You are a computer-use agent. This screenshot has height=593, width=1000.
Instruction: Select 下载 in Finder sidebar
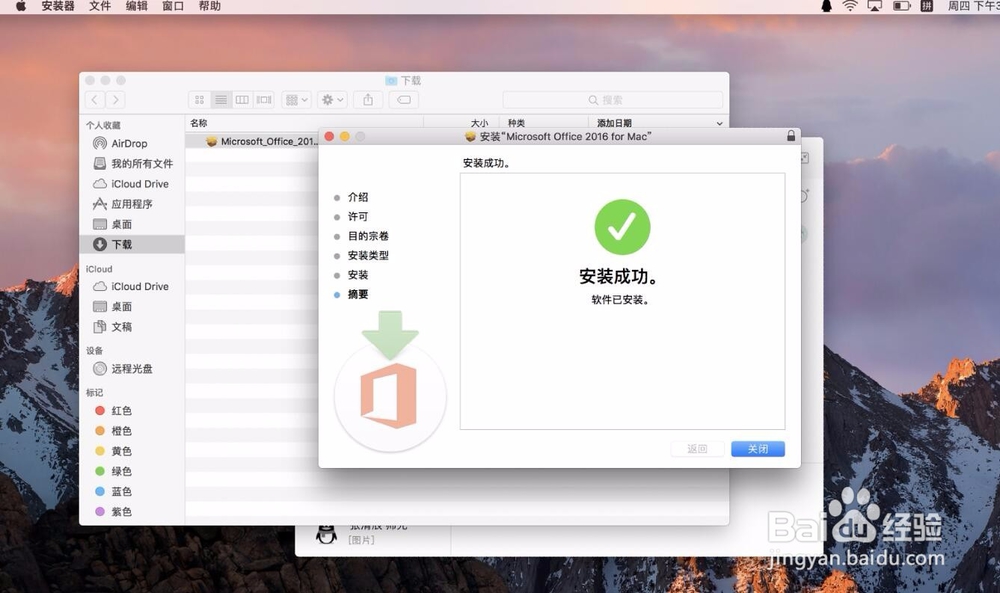[132, 244]
